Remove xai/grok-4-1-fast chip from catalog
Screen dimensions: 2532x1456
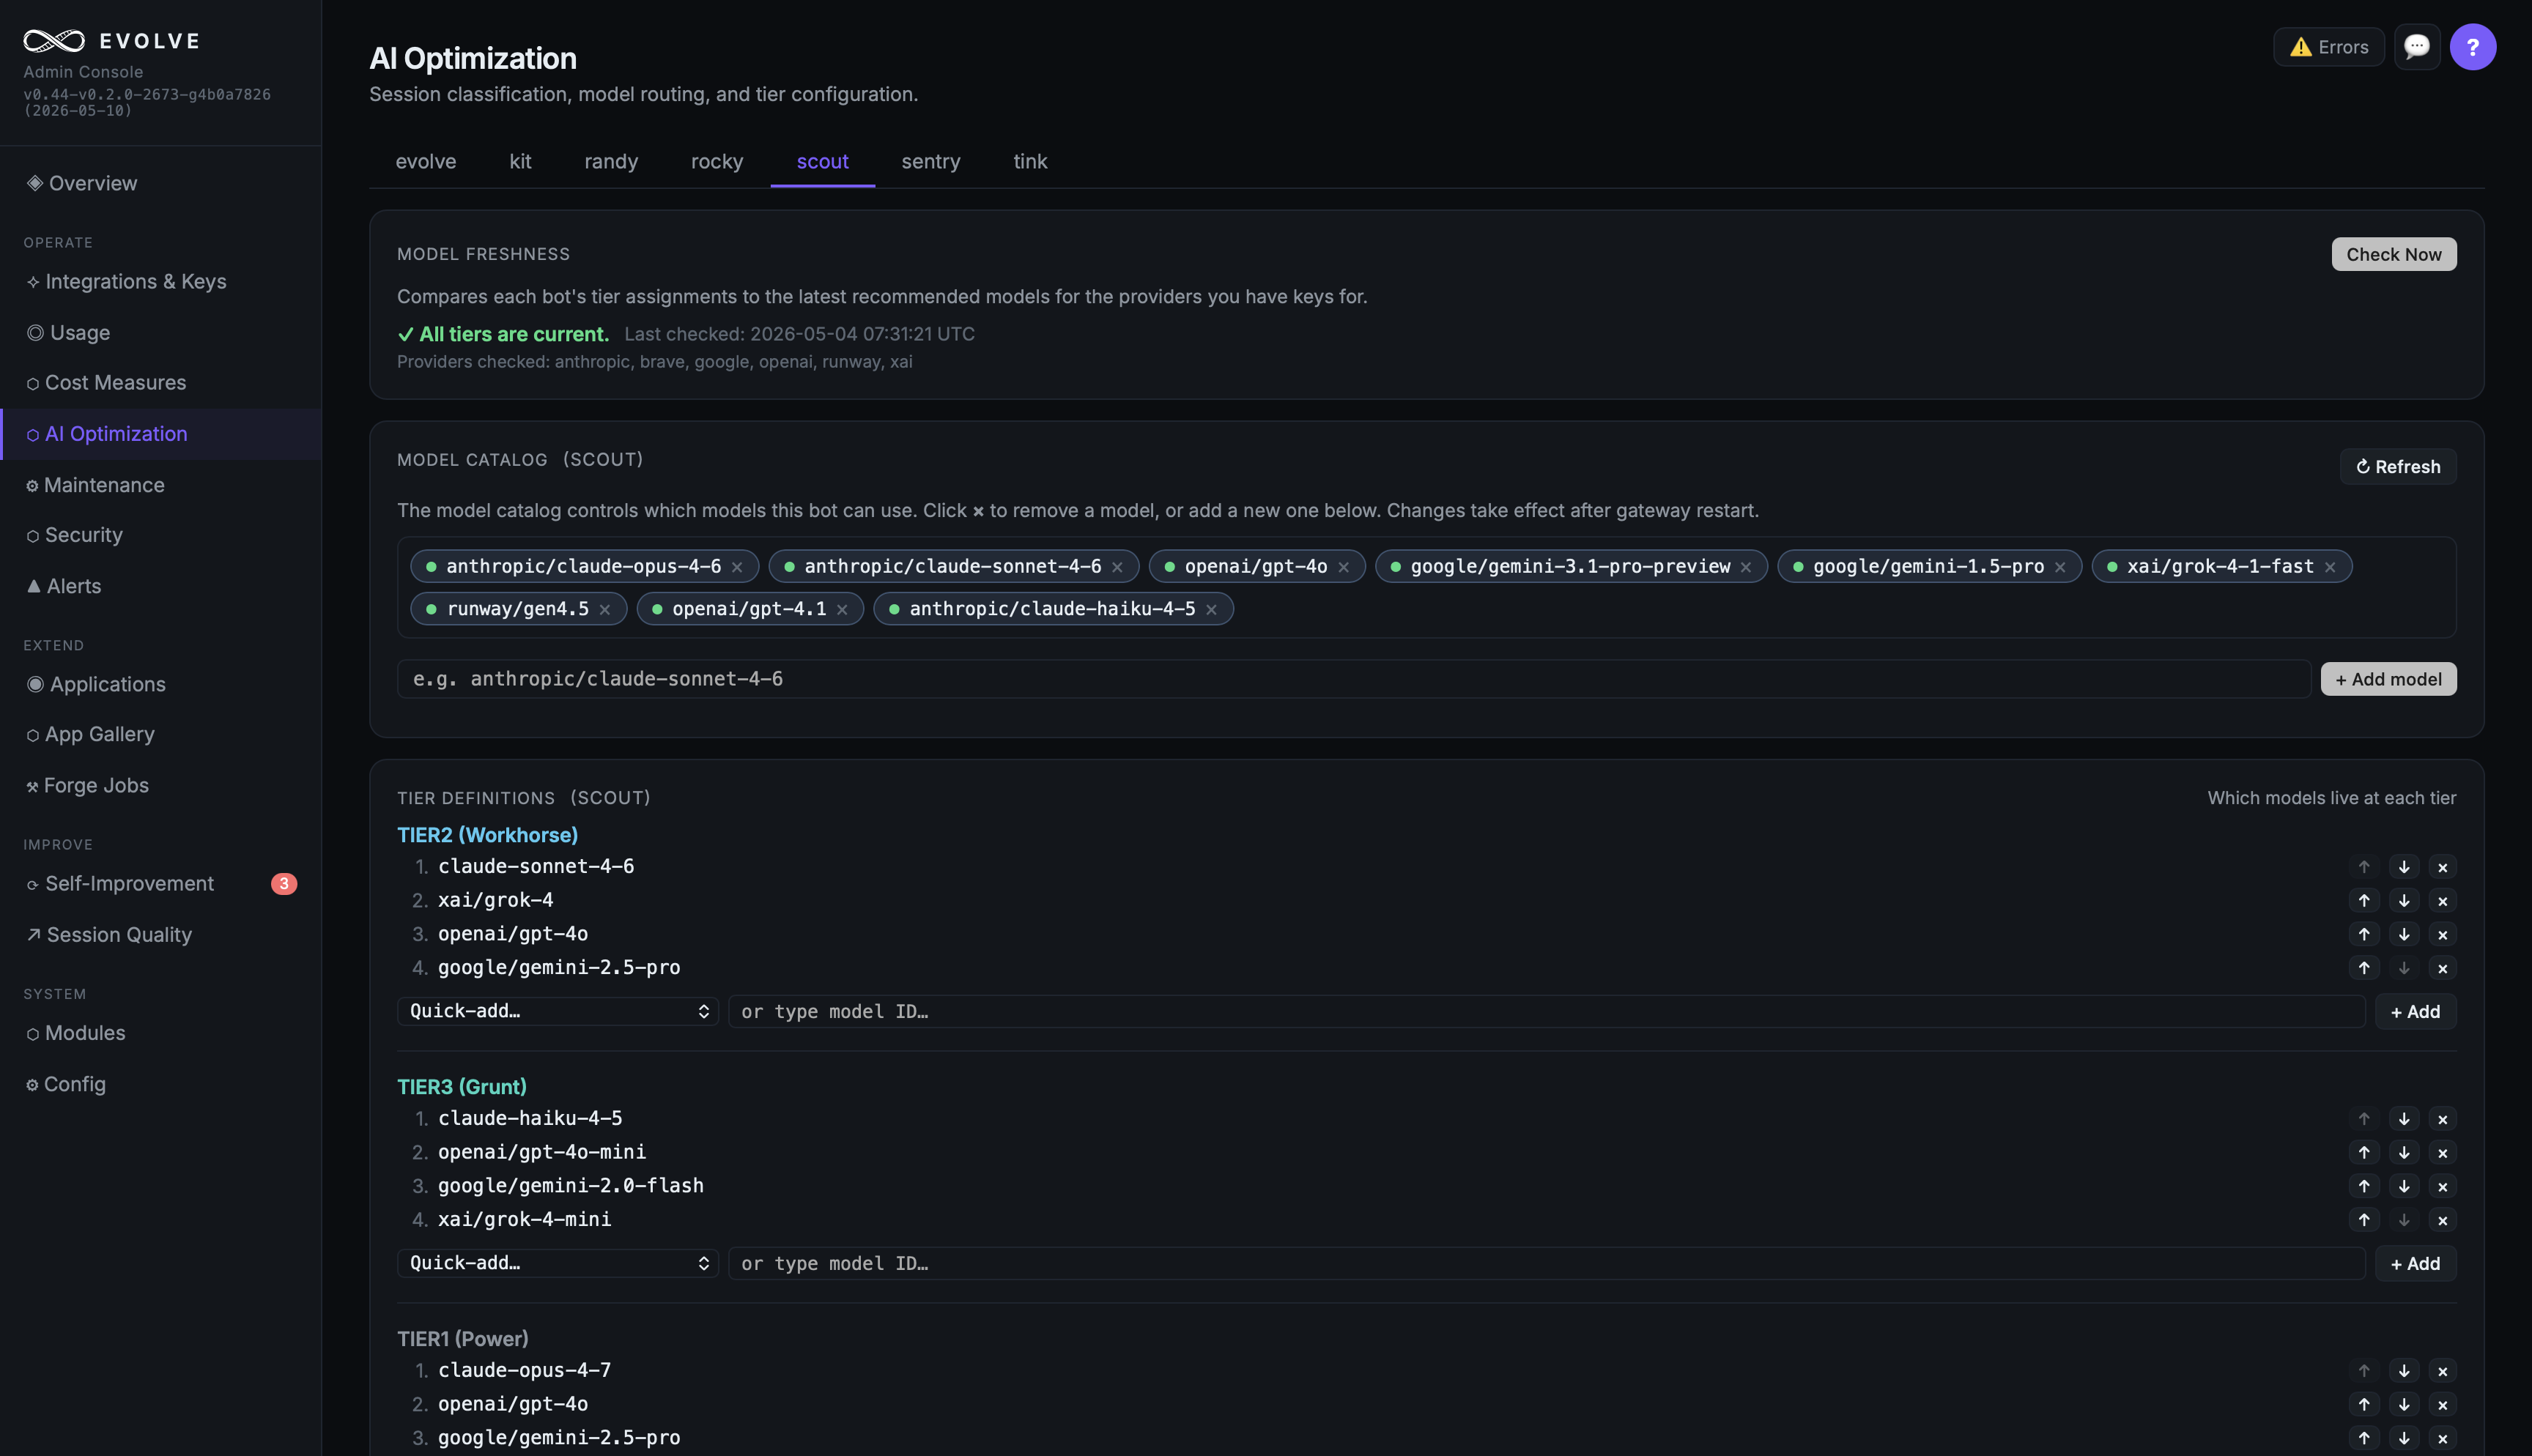[x=2329, y=567]
